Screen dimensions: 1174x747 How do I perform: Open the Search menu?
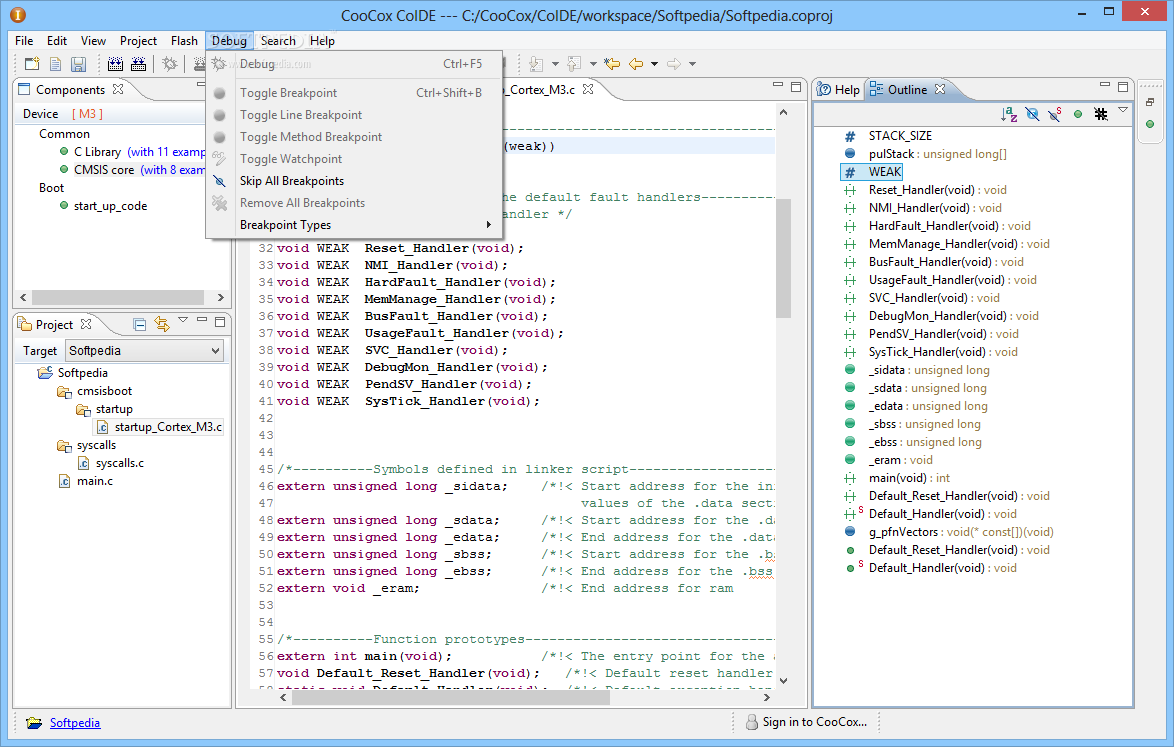pos(278,41)
